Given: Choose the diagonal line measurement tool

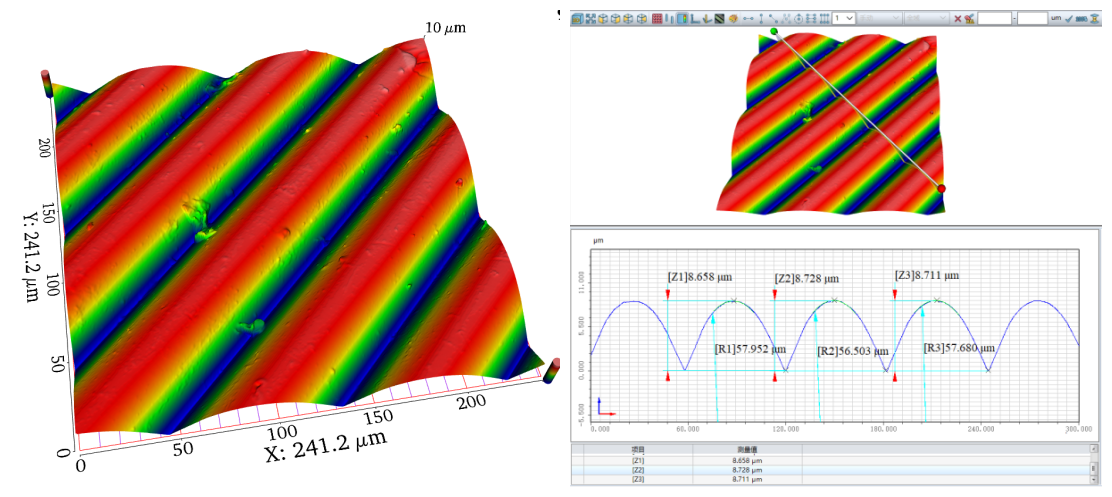Looking at the screenshot, I should point(773,18).
